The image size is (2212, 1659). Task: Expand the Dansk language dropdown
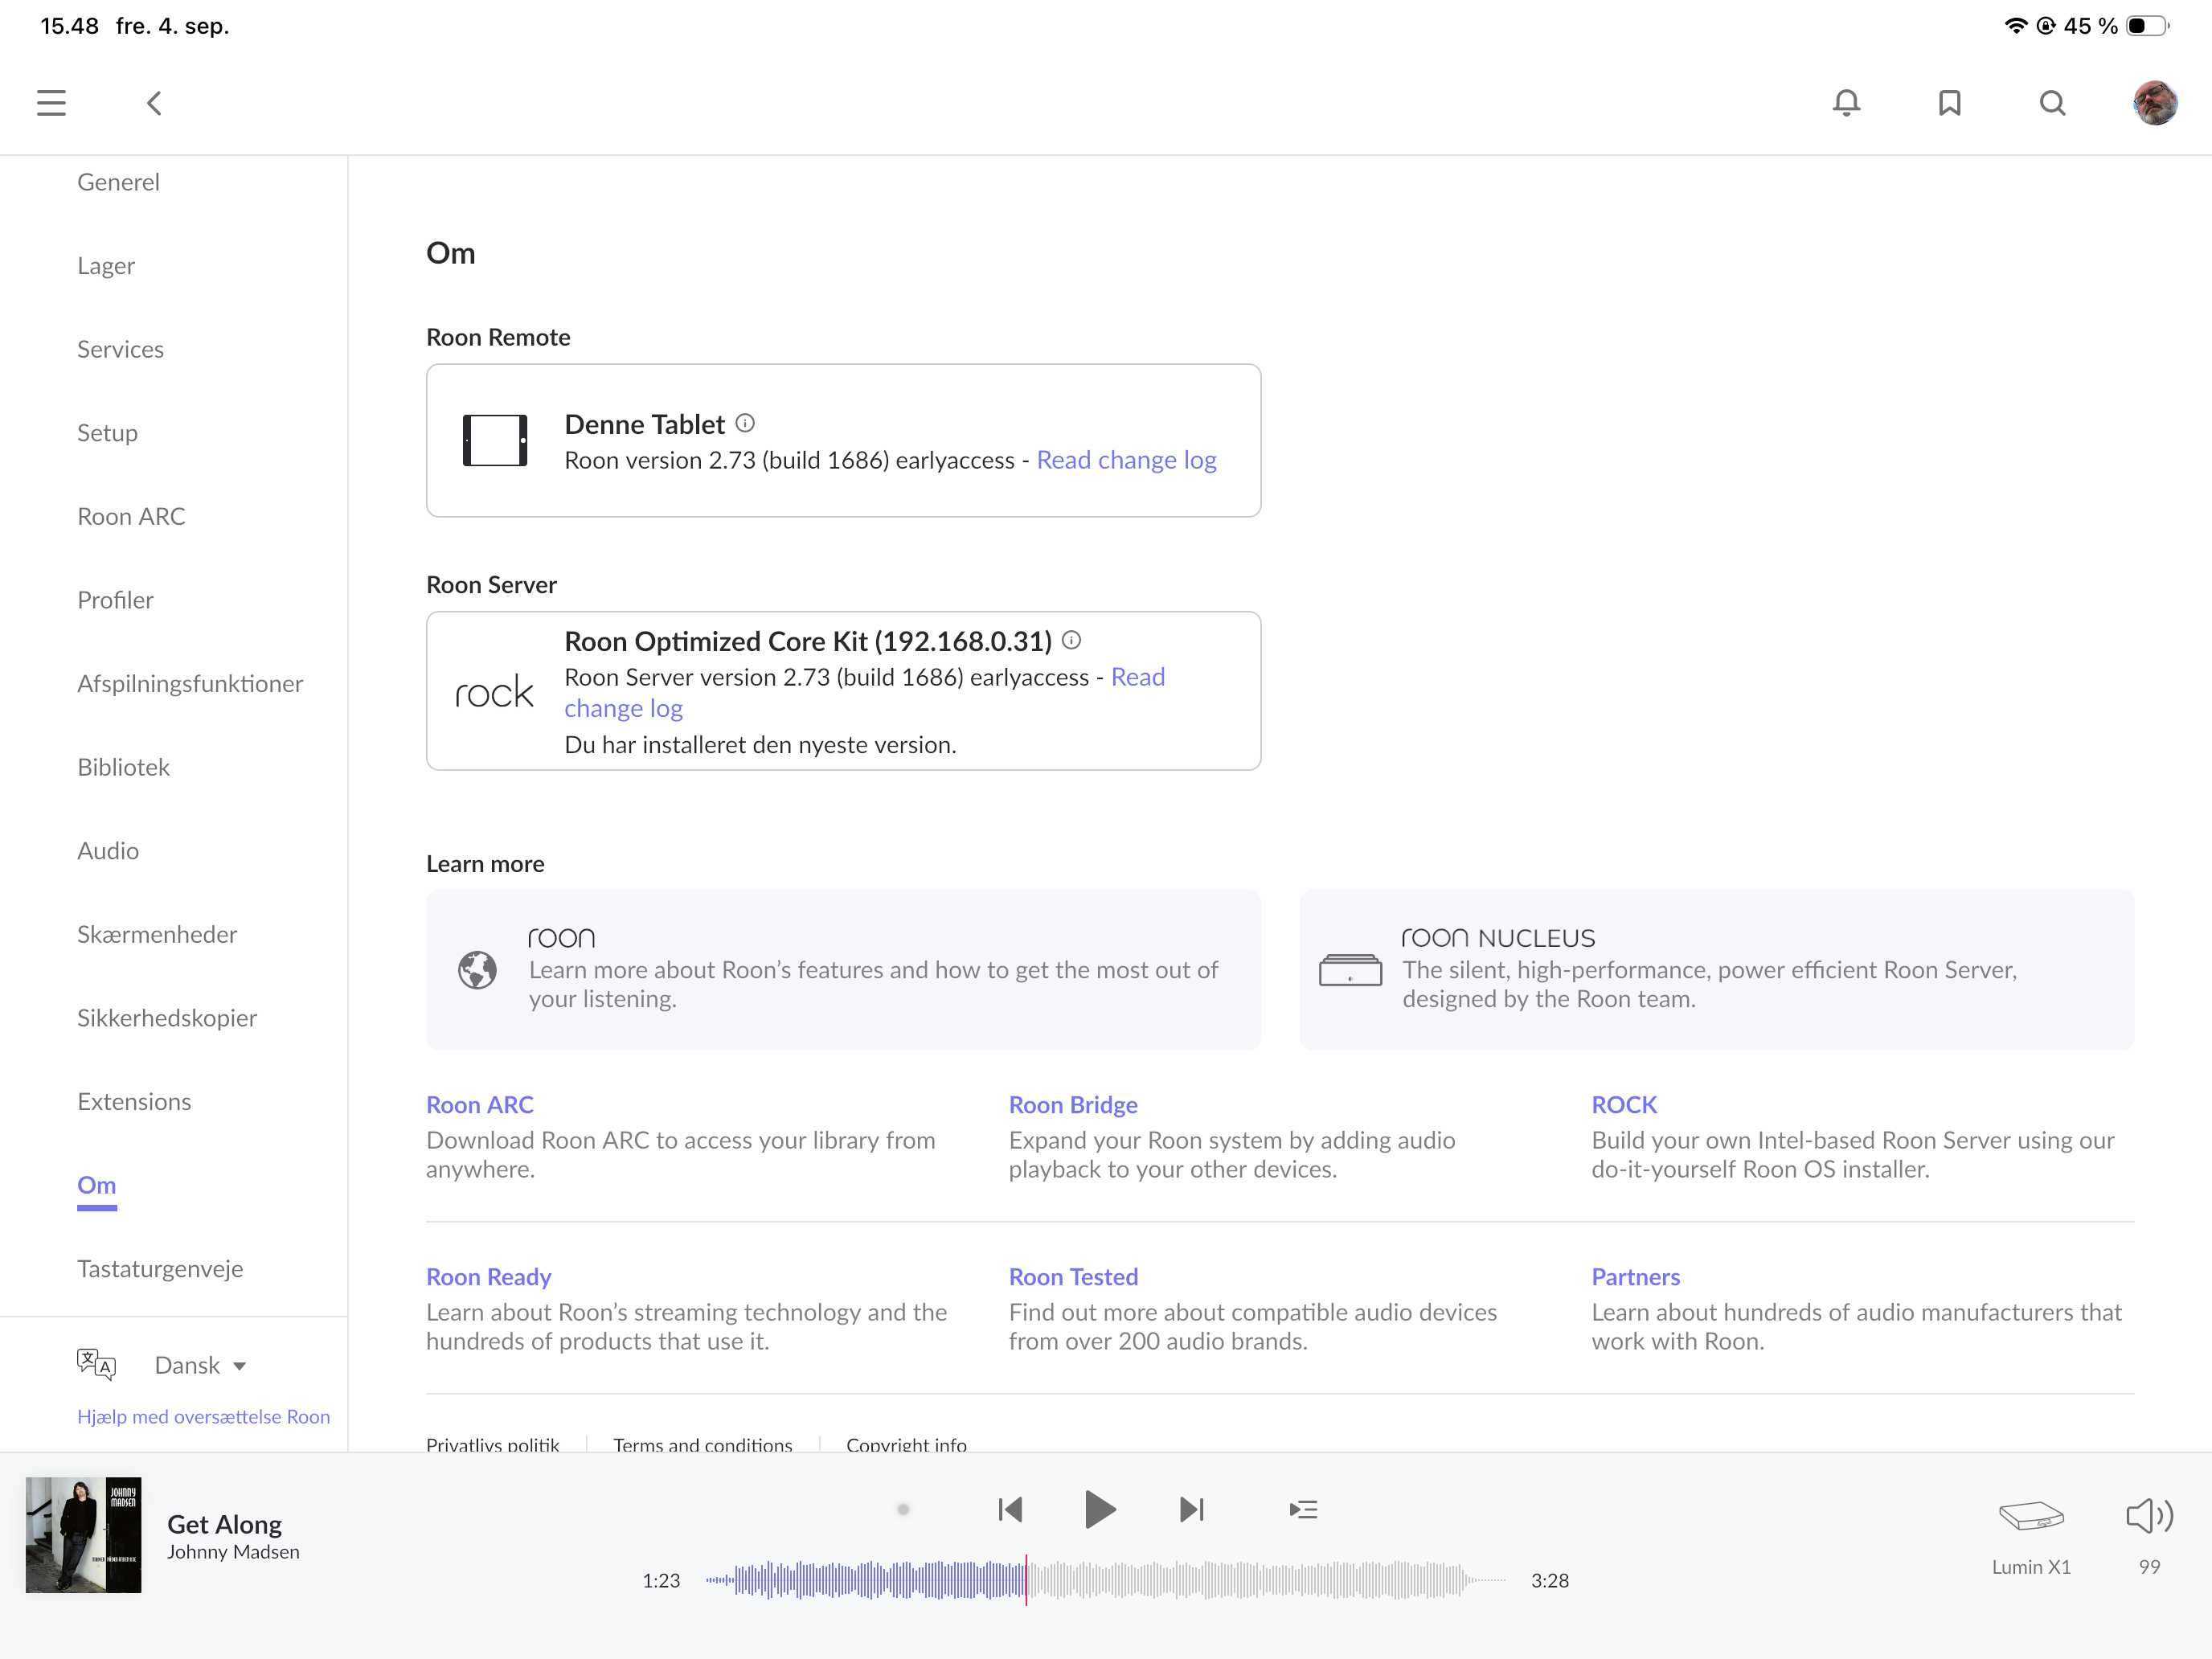[x=200, y=1365]
